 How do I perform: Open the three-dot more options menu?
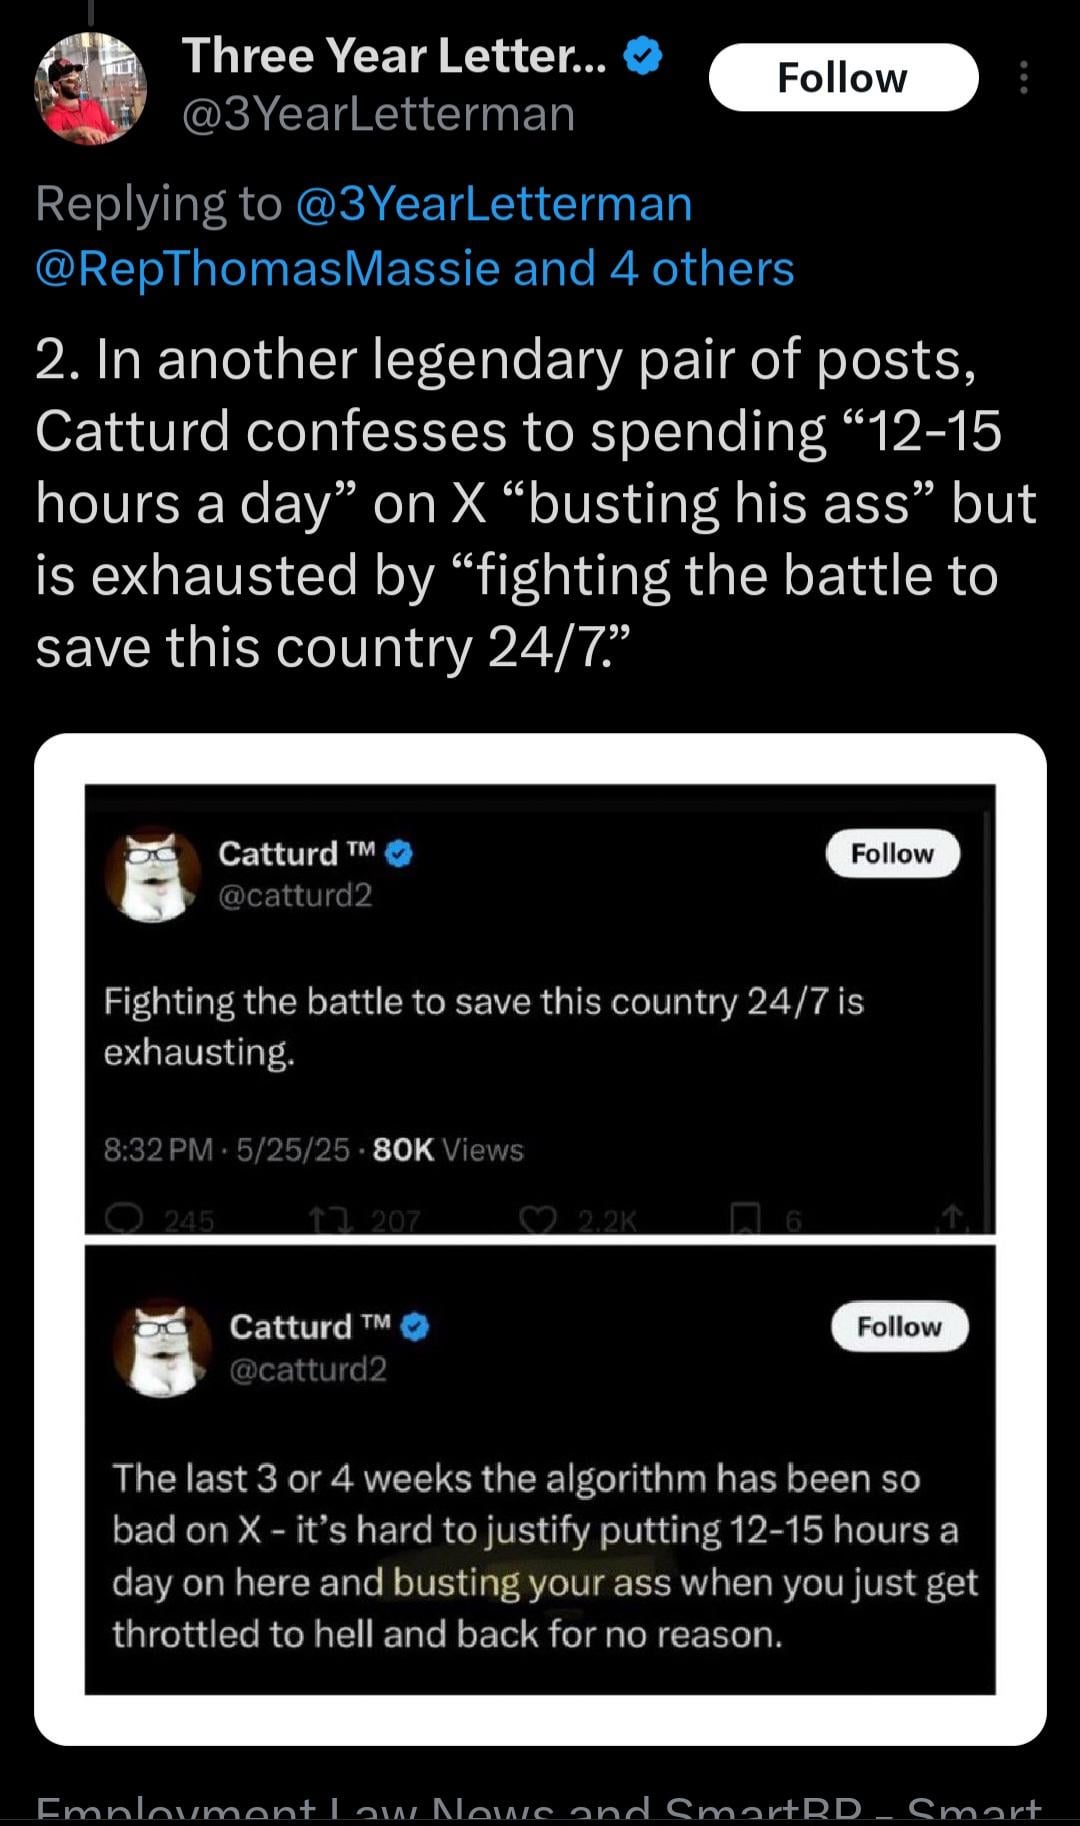click(1023, 78)
